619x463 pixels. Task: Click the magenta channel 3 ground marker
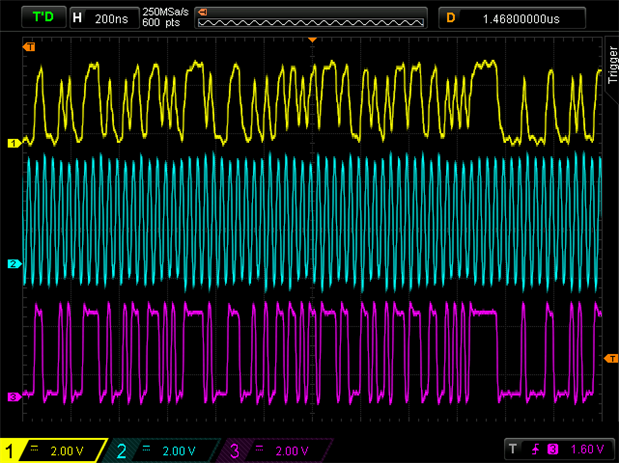click(14, 396)
